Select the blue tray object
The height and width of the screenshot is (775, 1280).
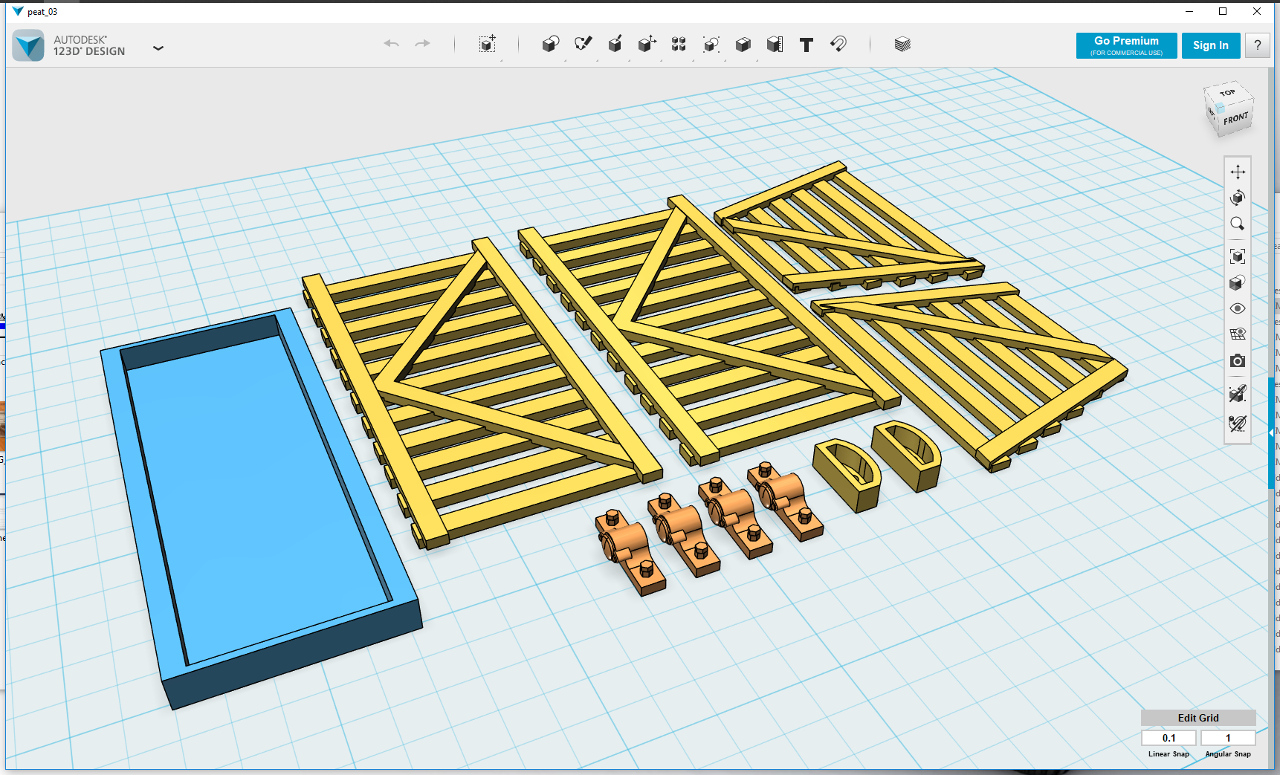point(260,507)
